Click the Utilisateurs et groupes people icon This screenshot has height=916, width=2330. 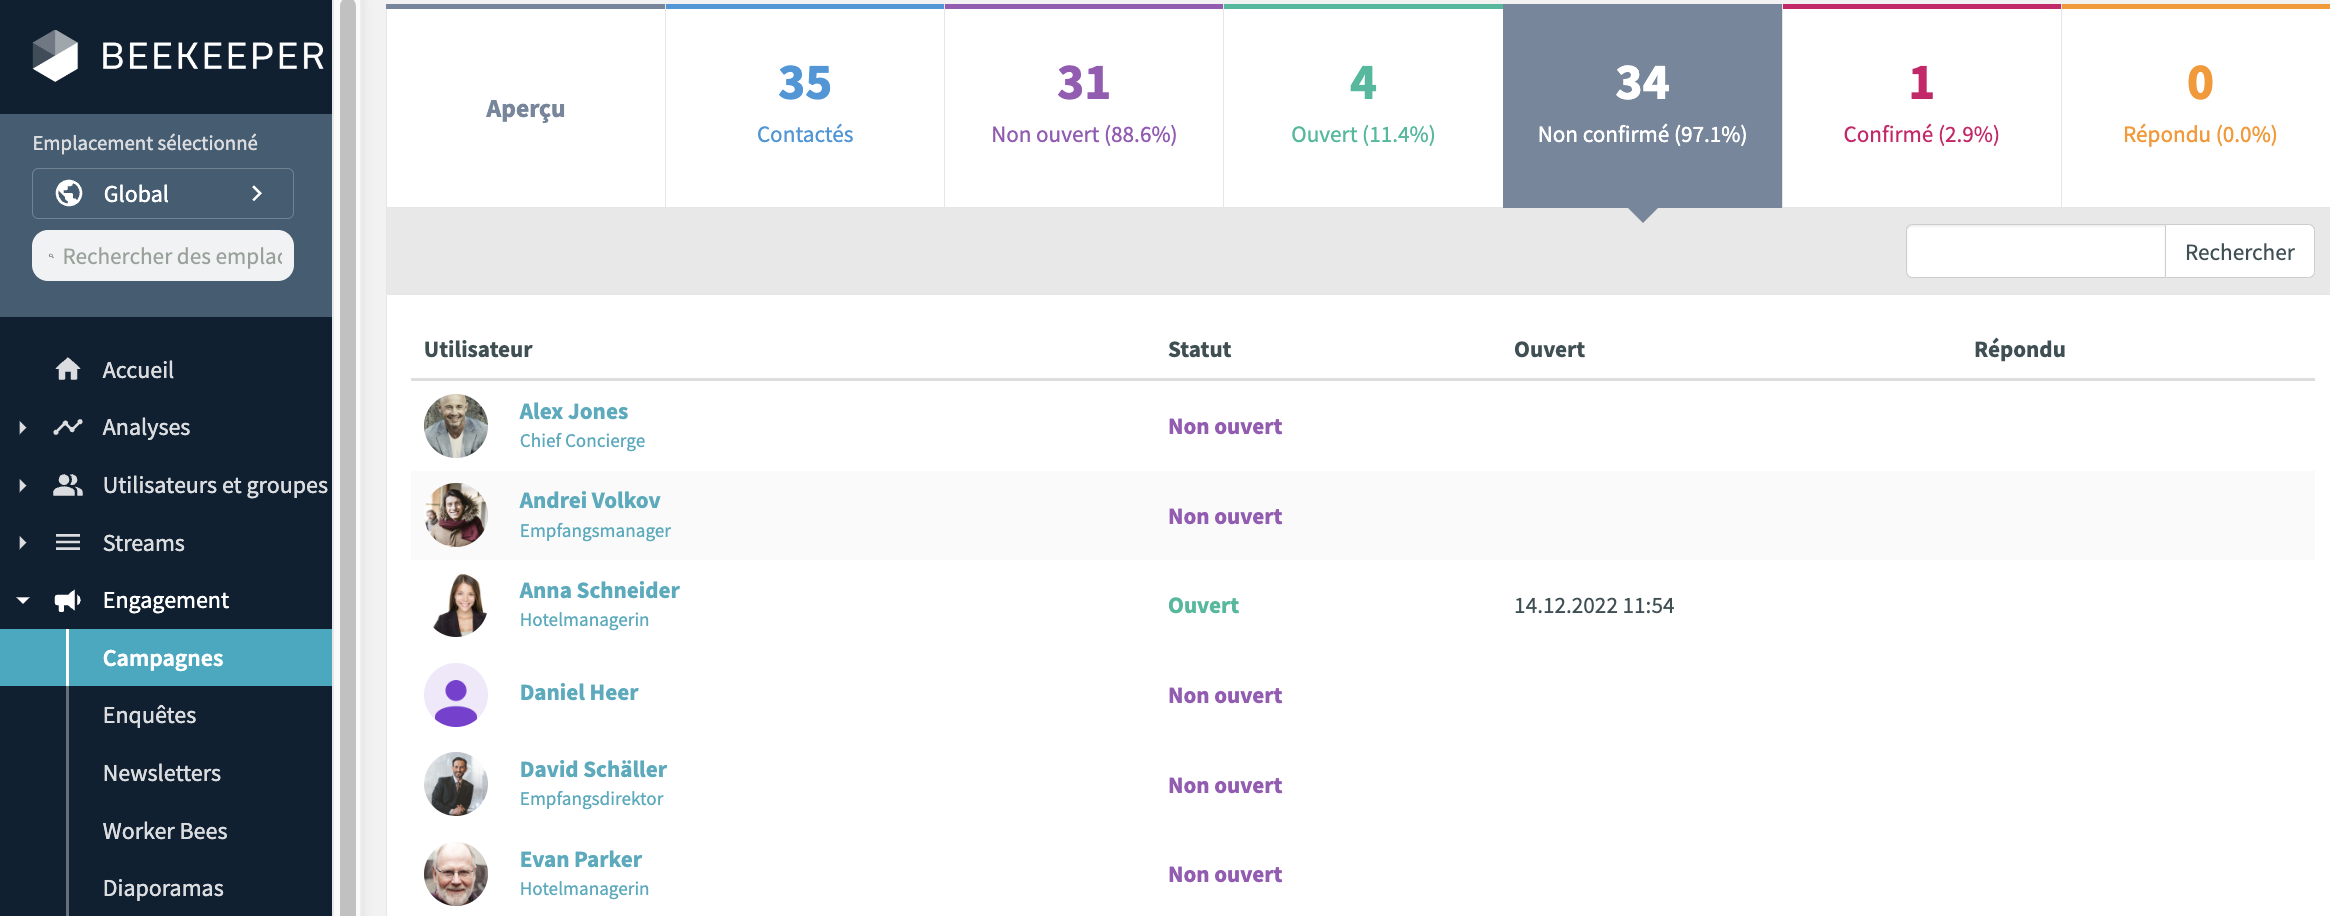tap(68, 485)
